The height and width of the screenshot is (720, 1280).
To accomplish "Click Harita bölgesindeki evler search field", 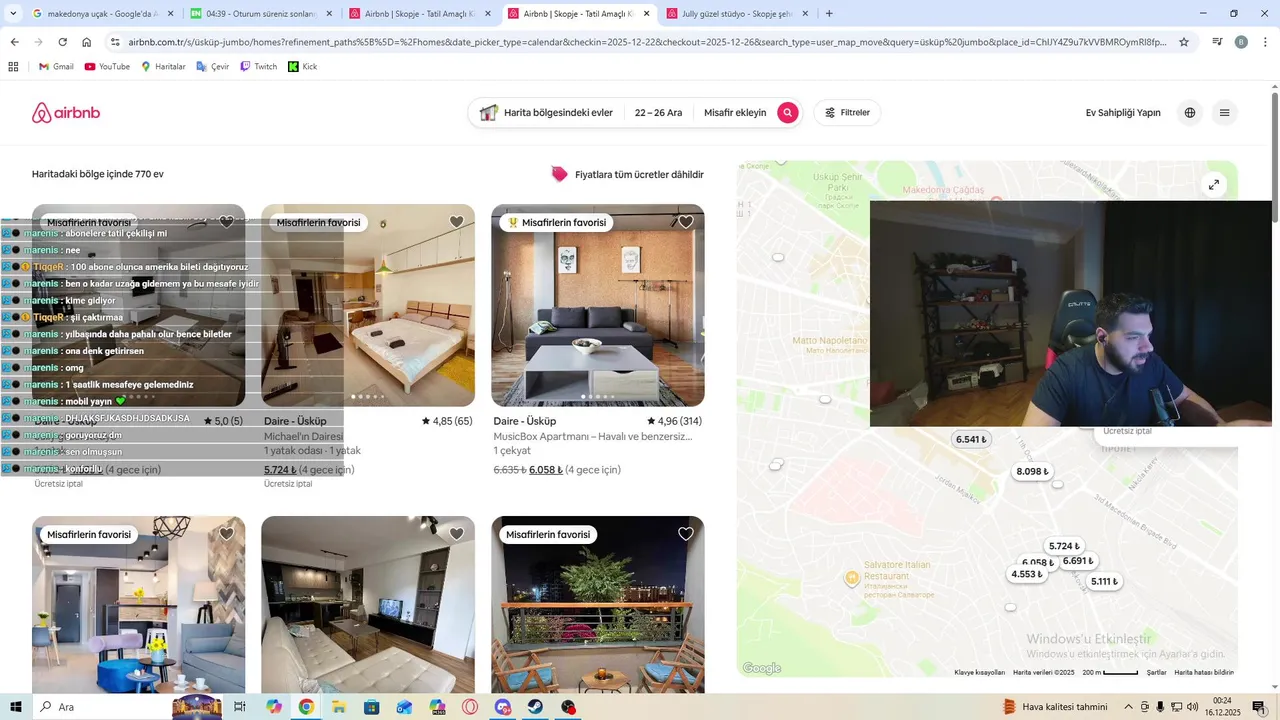I will [547, 113].
